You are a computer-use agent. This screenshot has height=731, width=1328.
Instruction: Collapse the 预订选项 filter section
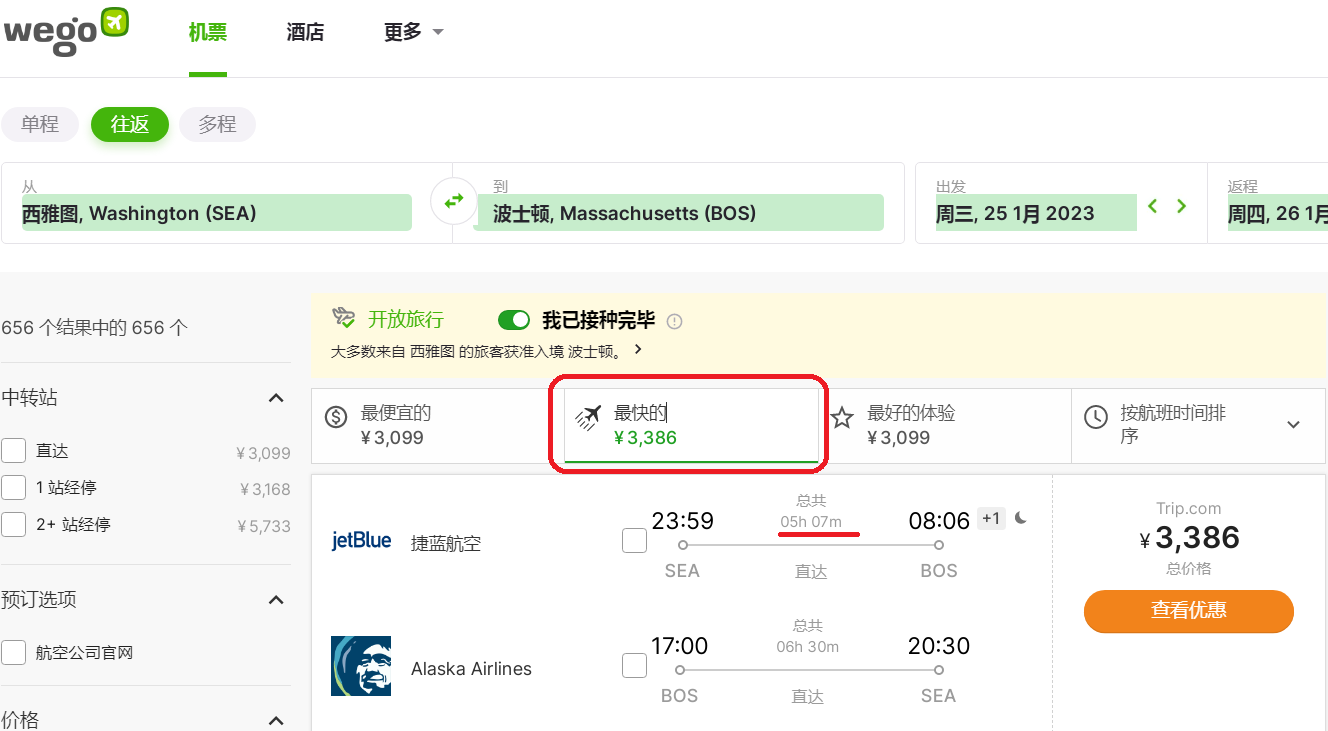[x=277, y=600]
